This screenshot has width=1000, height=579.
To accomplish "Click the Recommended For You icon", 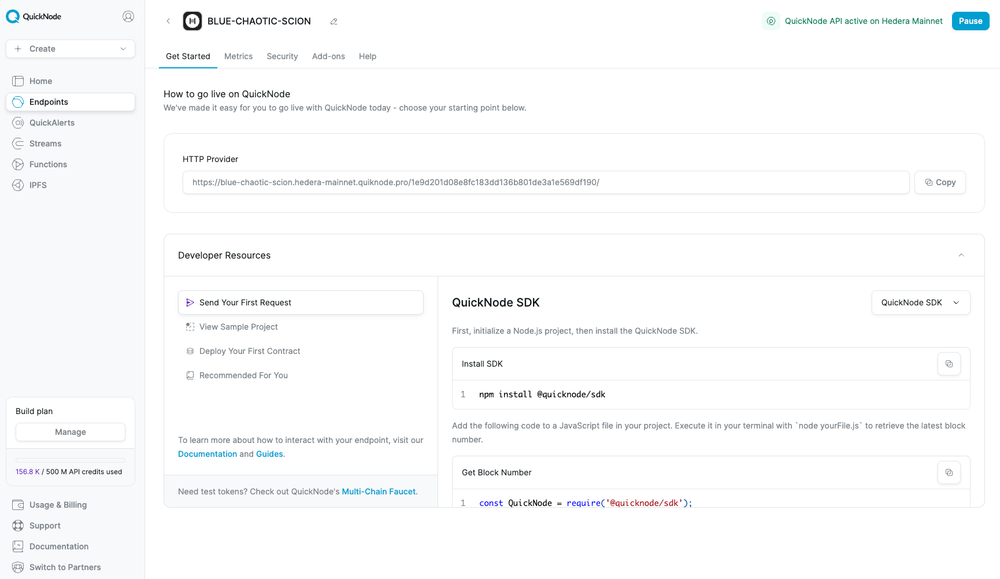I will (189, 376).
